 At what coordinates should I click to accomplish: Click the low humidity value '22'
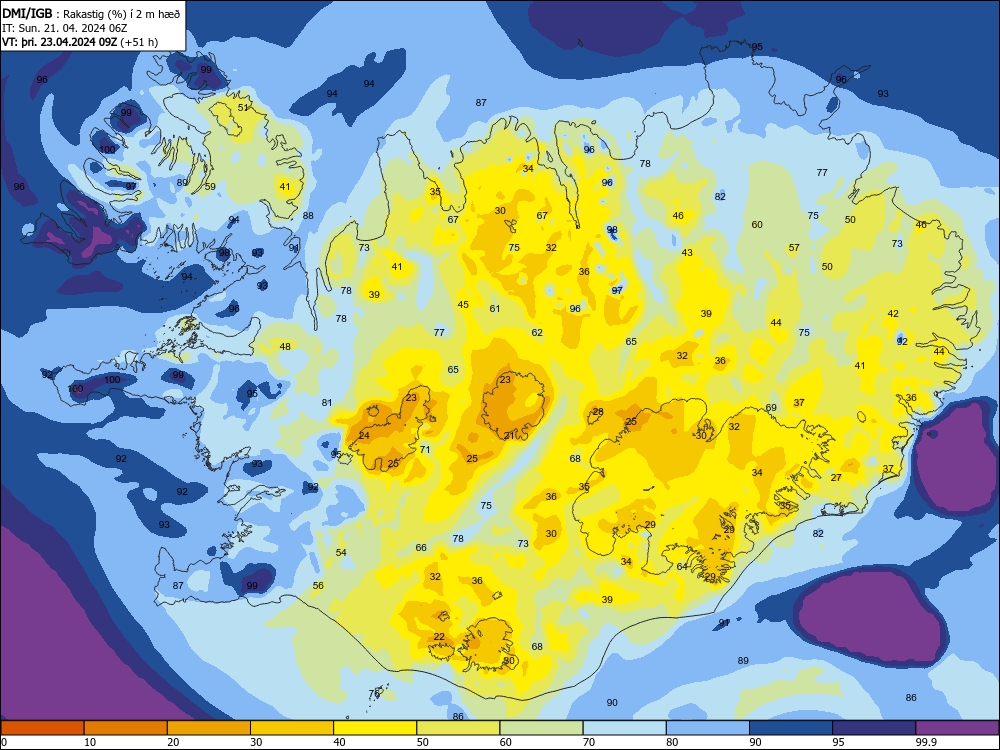click(439, 636)
